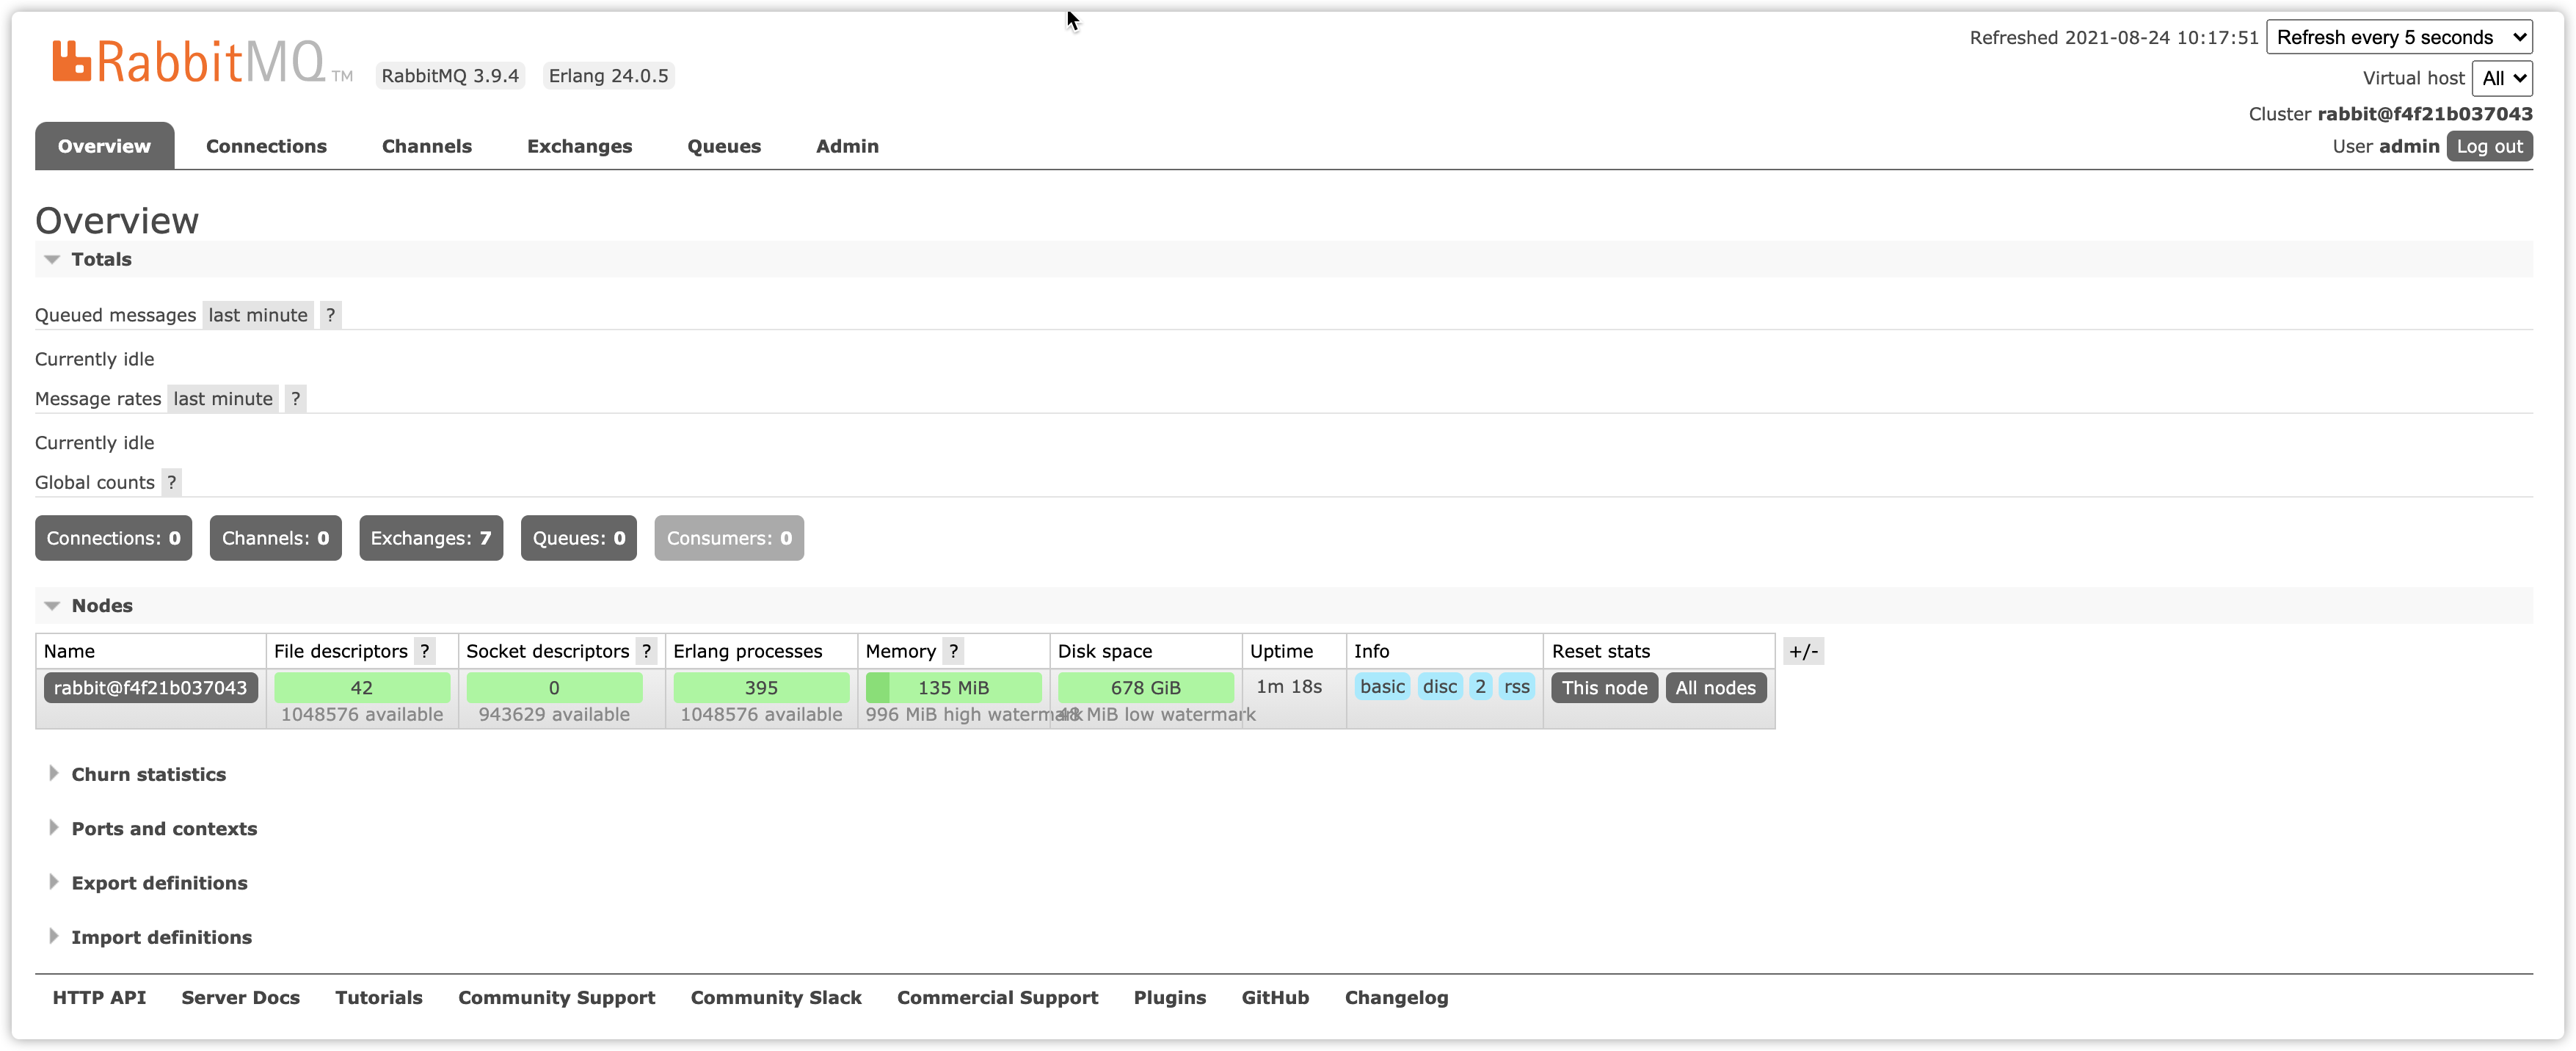The height and width of the screenshot is (1051, 2576).
Task: Switch to the Admin tab
Action: 847,146
